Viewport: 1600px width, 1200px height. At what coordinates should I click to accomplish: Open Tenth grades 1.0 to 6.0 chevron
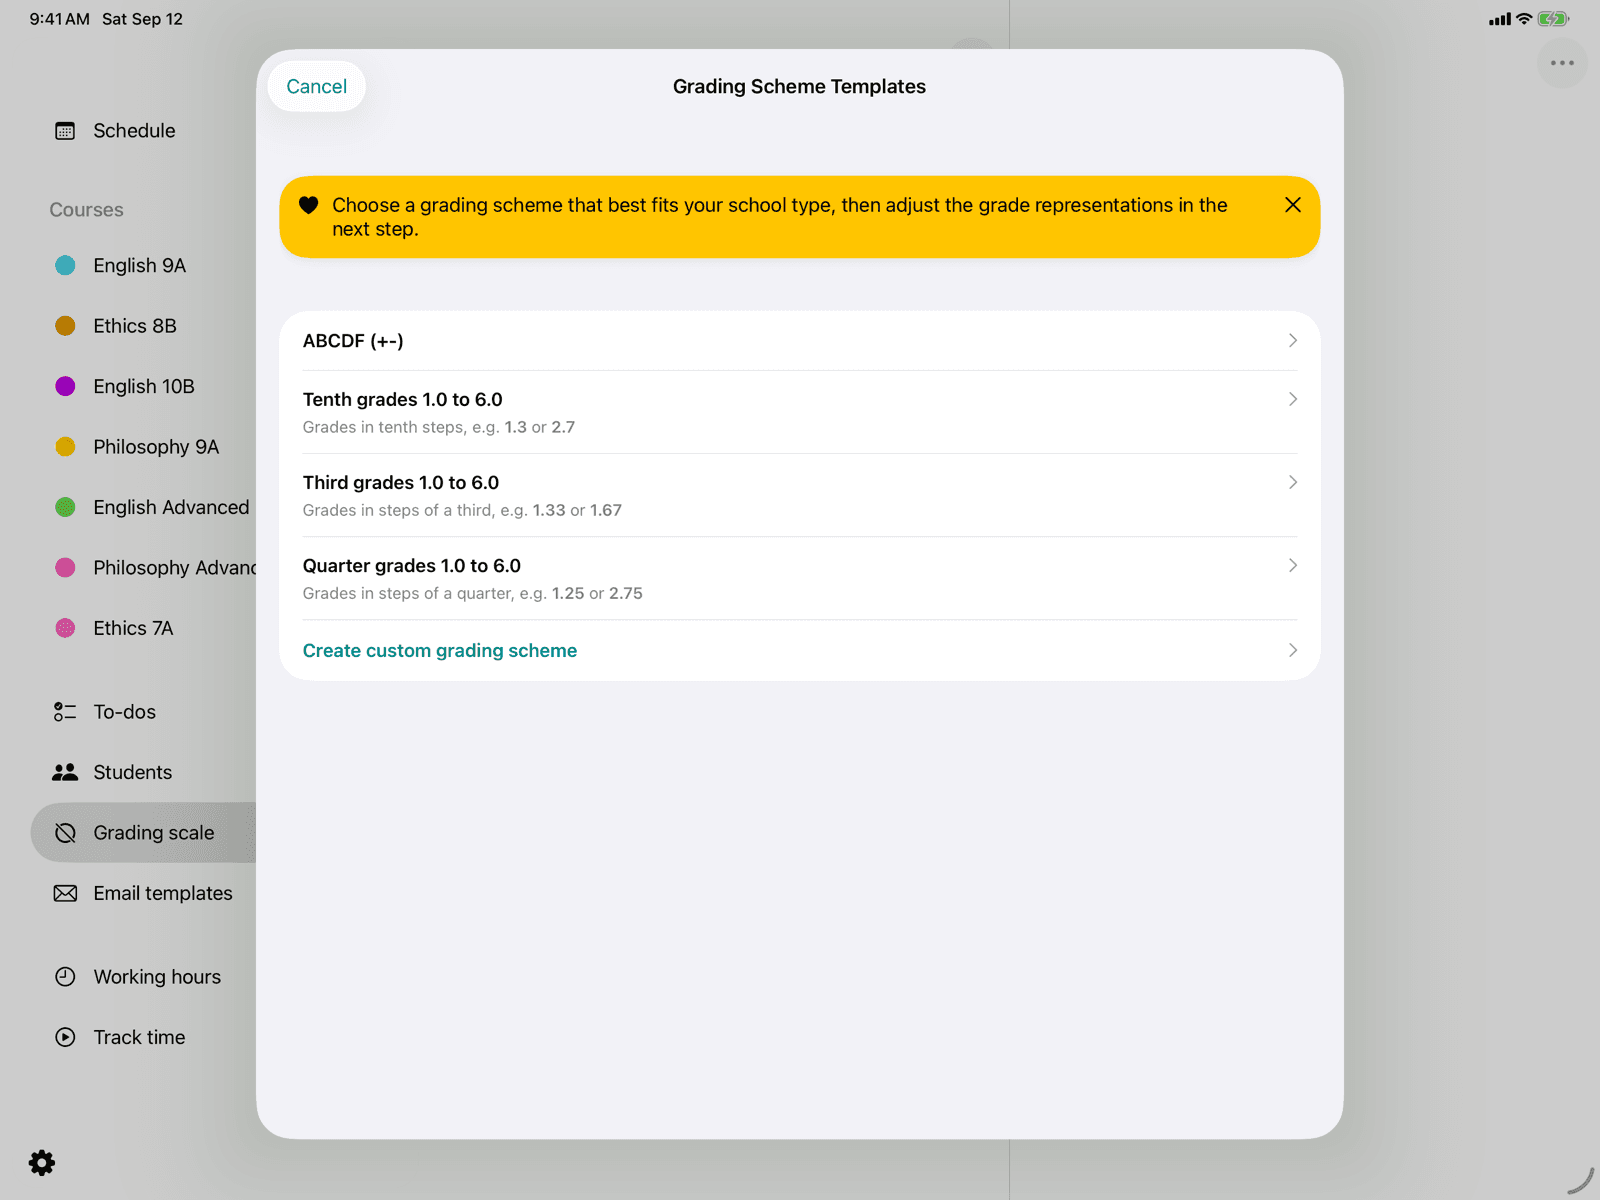(x=1293, y=399)
